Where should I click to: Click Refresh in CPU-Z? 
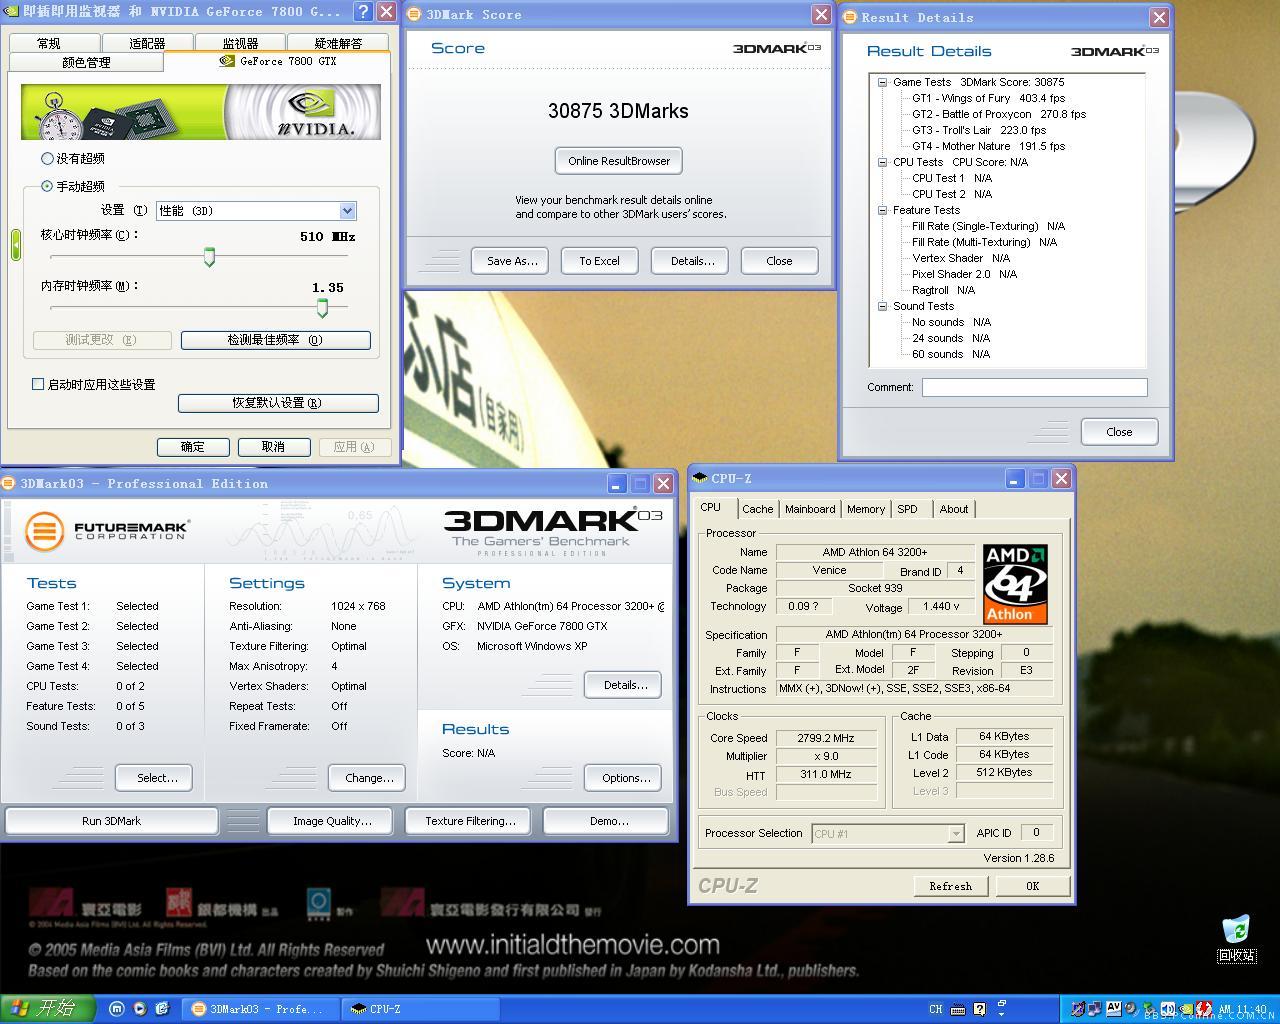pyautogui.click(x=950, y=886)
